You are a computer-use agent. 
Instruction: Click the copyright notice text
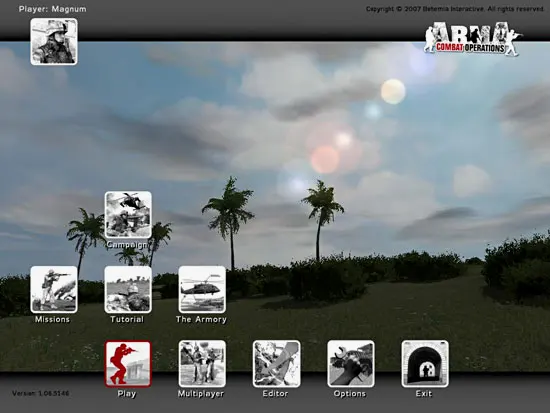click(455, 9)
